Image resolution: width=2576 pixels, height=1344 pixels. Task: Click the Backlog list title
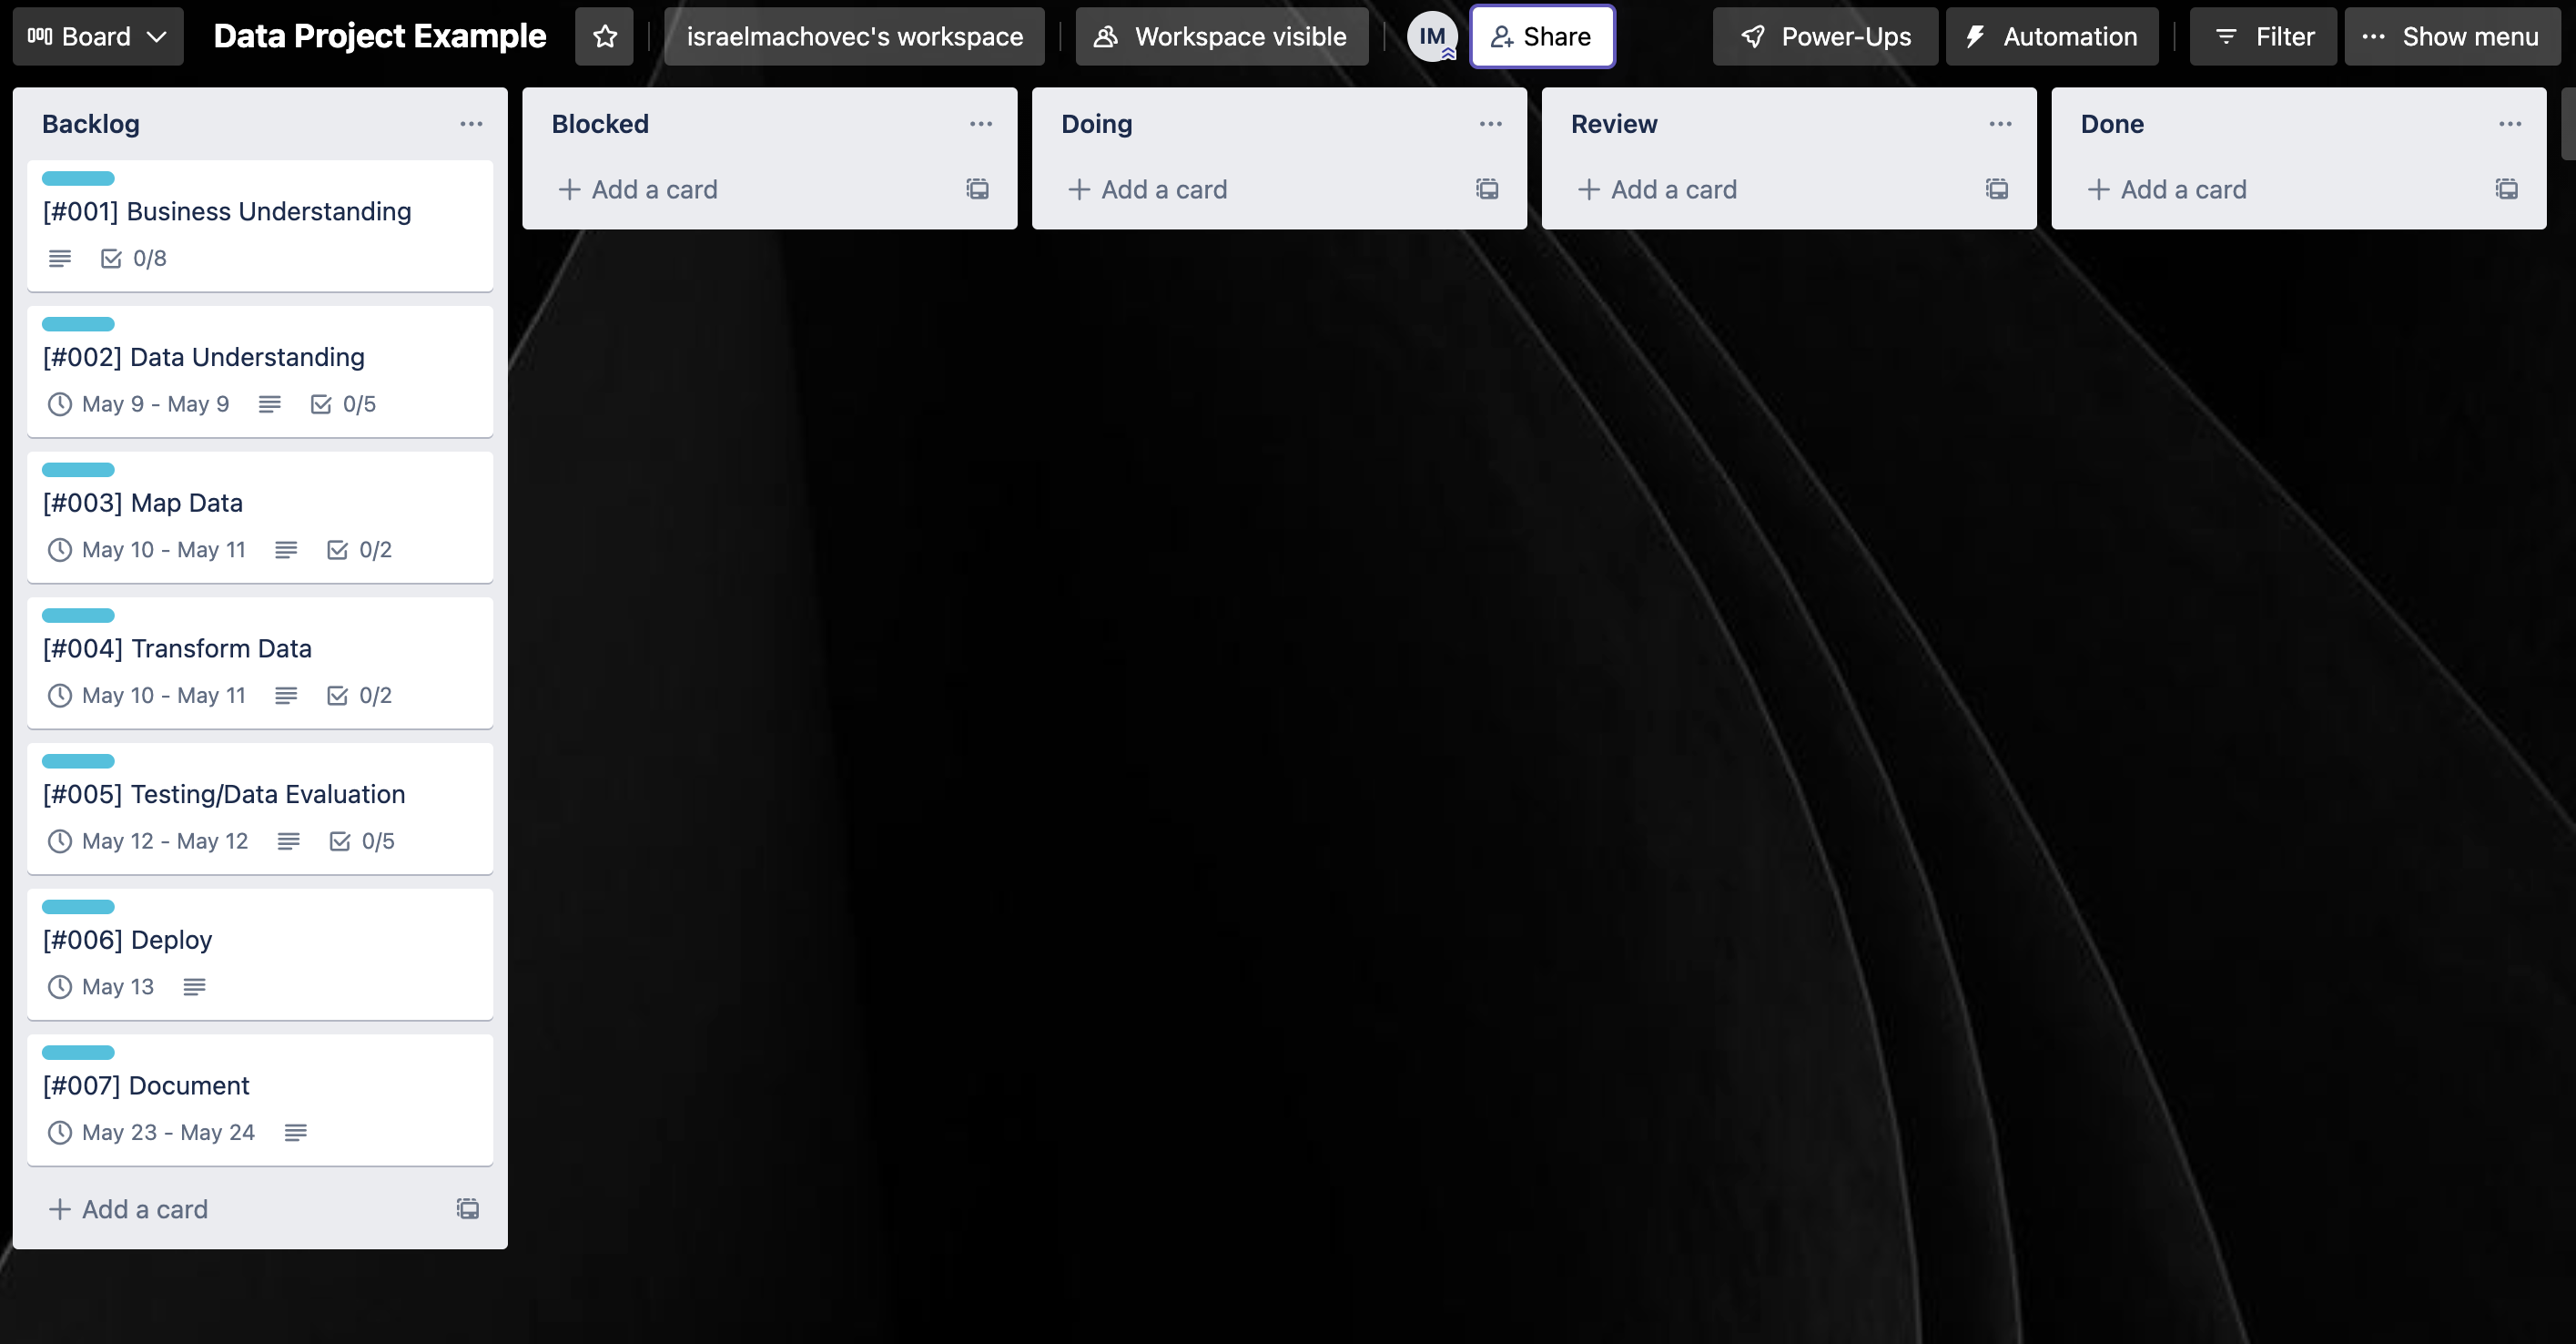(91, 124)
